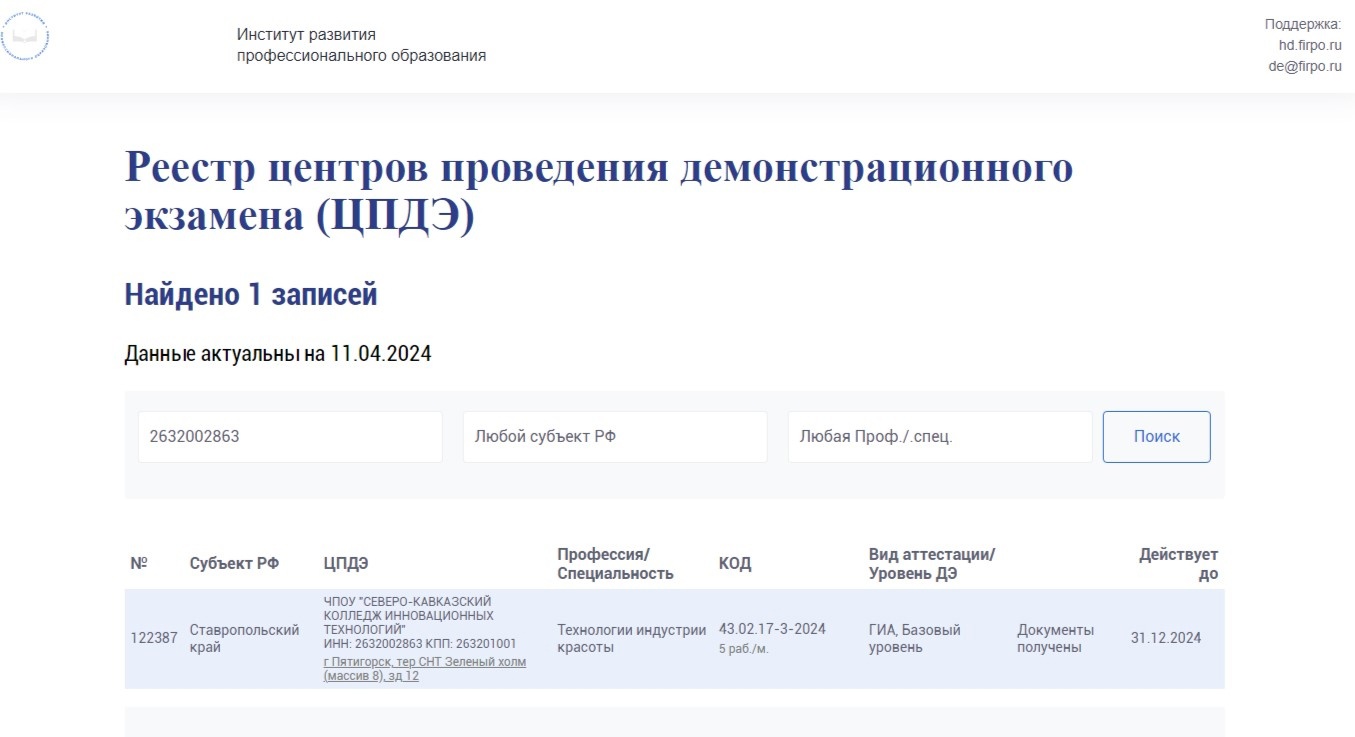Expand the "Любая Проф./.спец." selector
This screenshot has height=737, width=1355.
(x=939, y=437)
